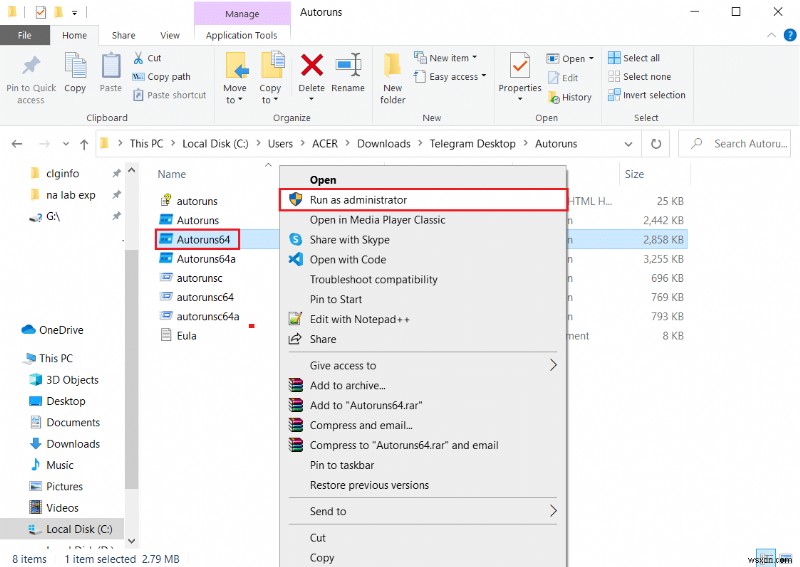Select the autorunsc64 file
800x567 pixels.
pyautogui.click(x=205, y=297)
